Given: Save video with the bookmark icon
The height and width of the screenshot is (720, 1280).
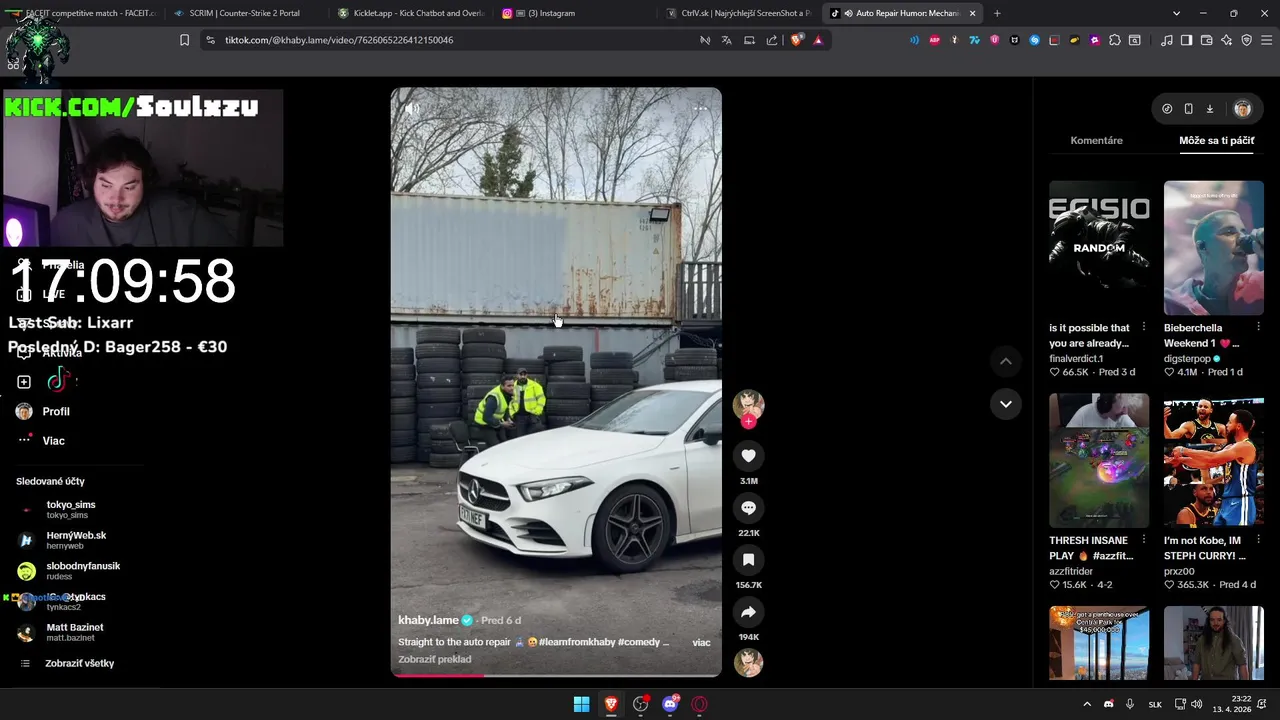Looking at the screenshot, I should point(748,560).
